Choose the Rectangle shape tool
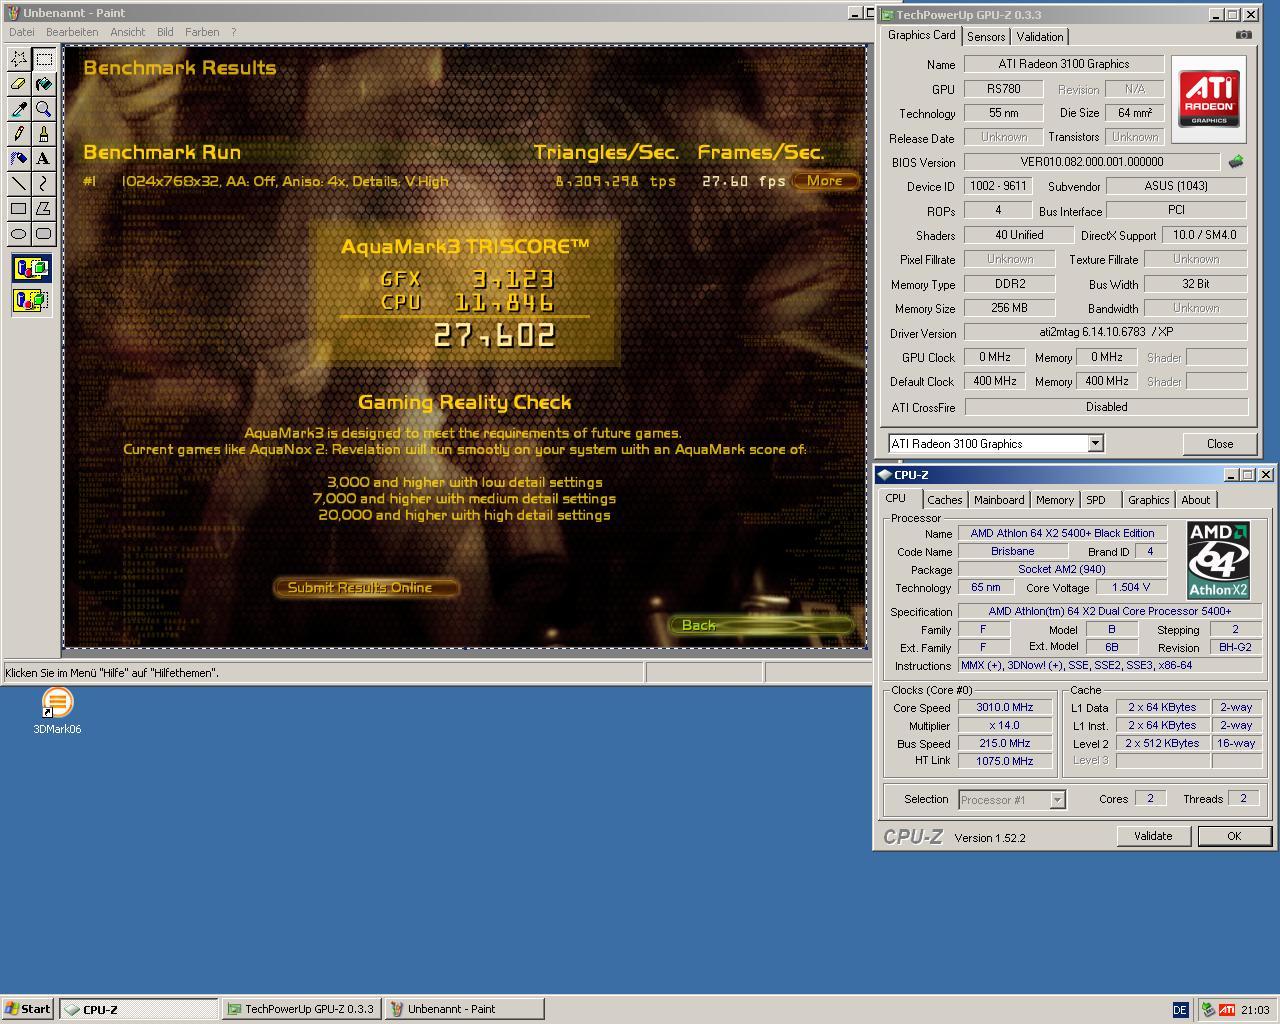The width and height of the screenshot is (1280, 1024). [x=19, y=209]
